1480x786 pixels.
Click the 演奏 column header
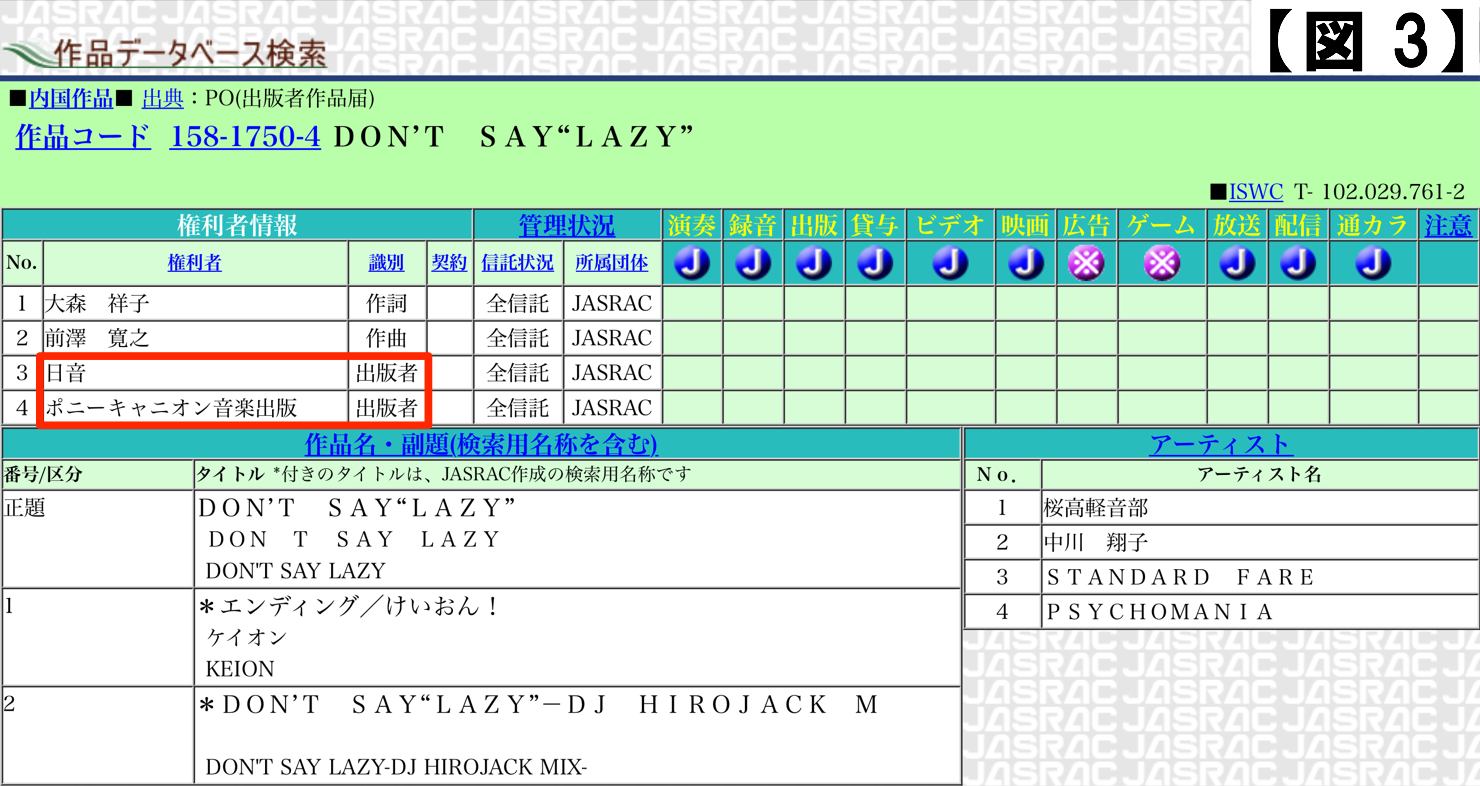point(692,225)
